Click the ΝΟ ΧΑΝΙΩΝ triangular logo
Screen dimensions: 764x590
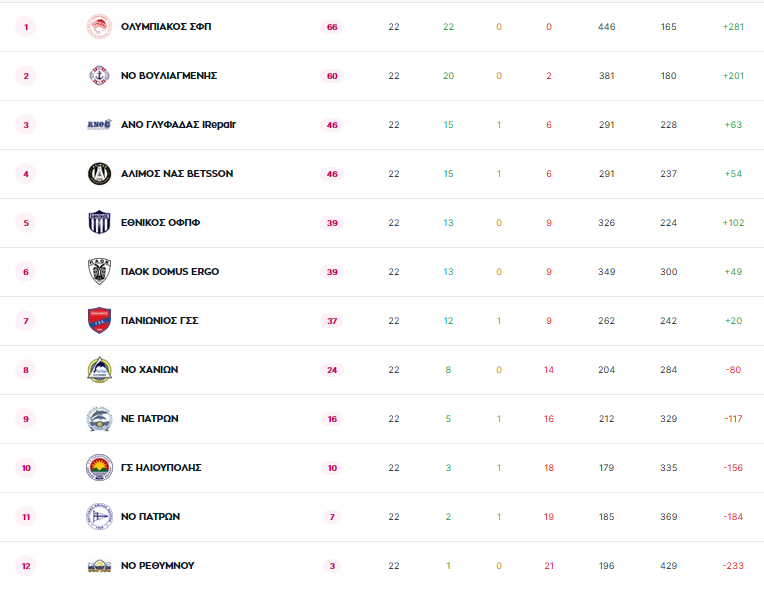click(99, 370)
